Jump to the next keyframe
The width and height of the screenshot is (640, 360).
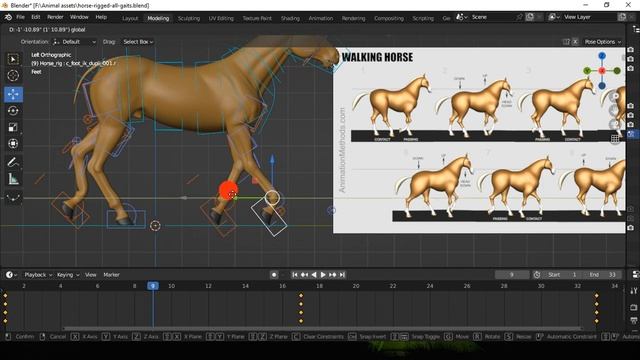coord(333,275)
